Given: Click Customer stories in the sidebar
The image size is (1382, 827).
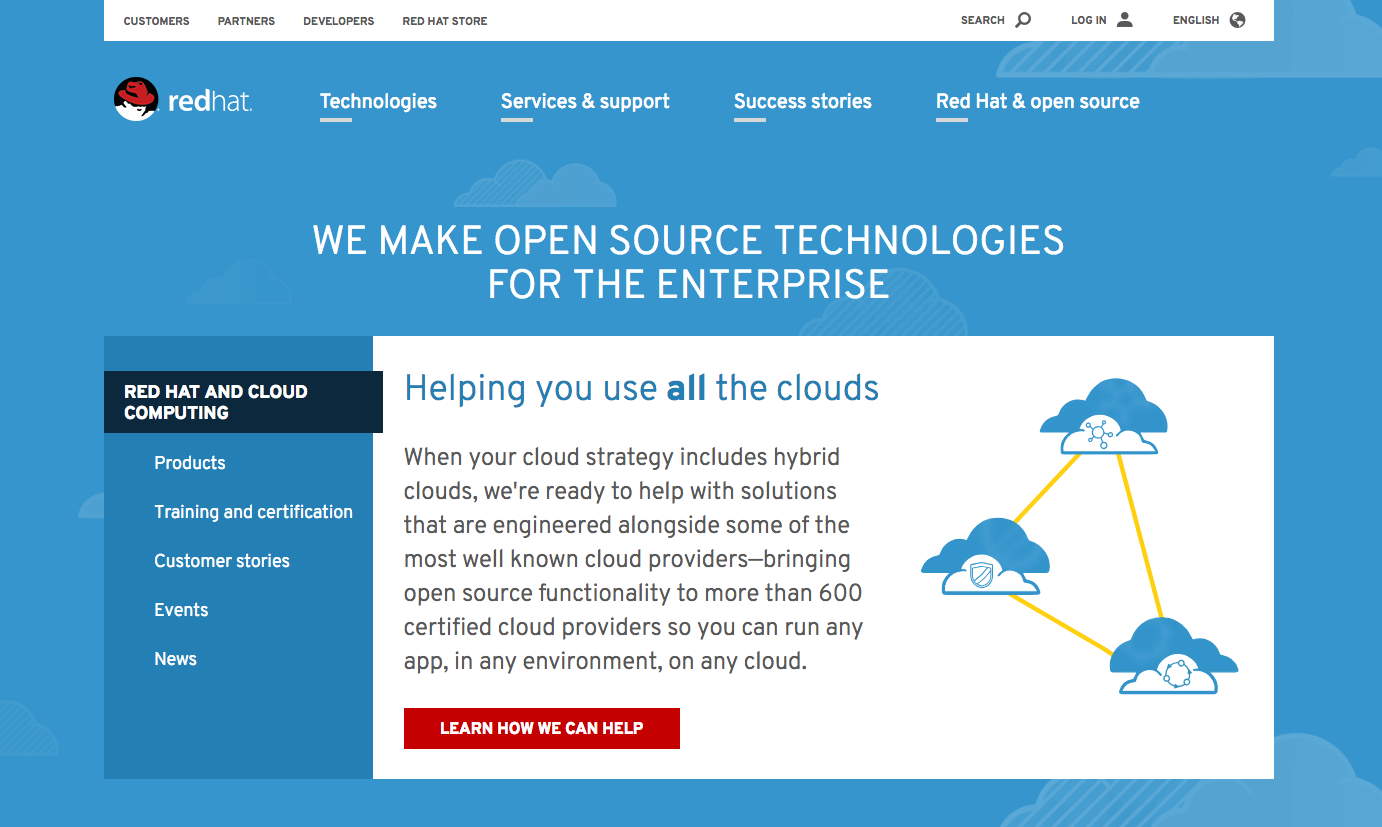Looking at the screenshot, I should coord(222,561).
